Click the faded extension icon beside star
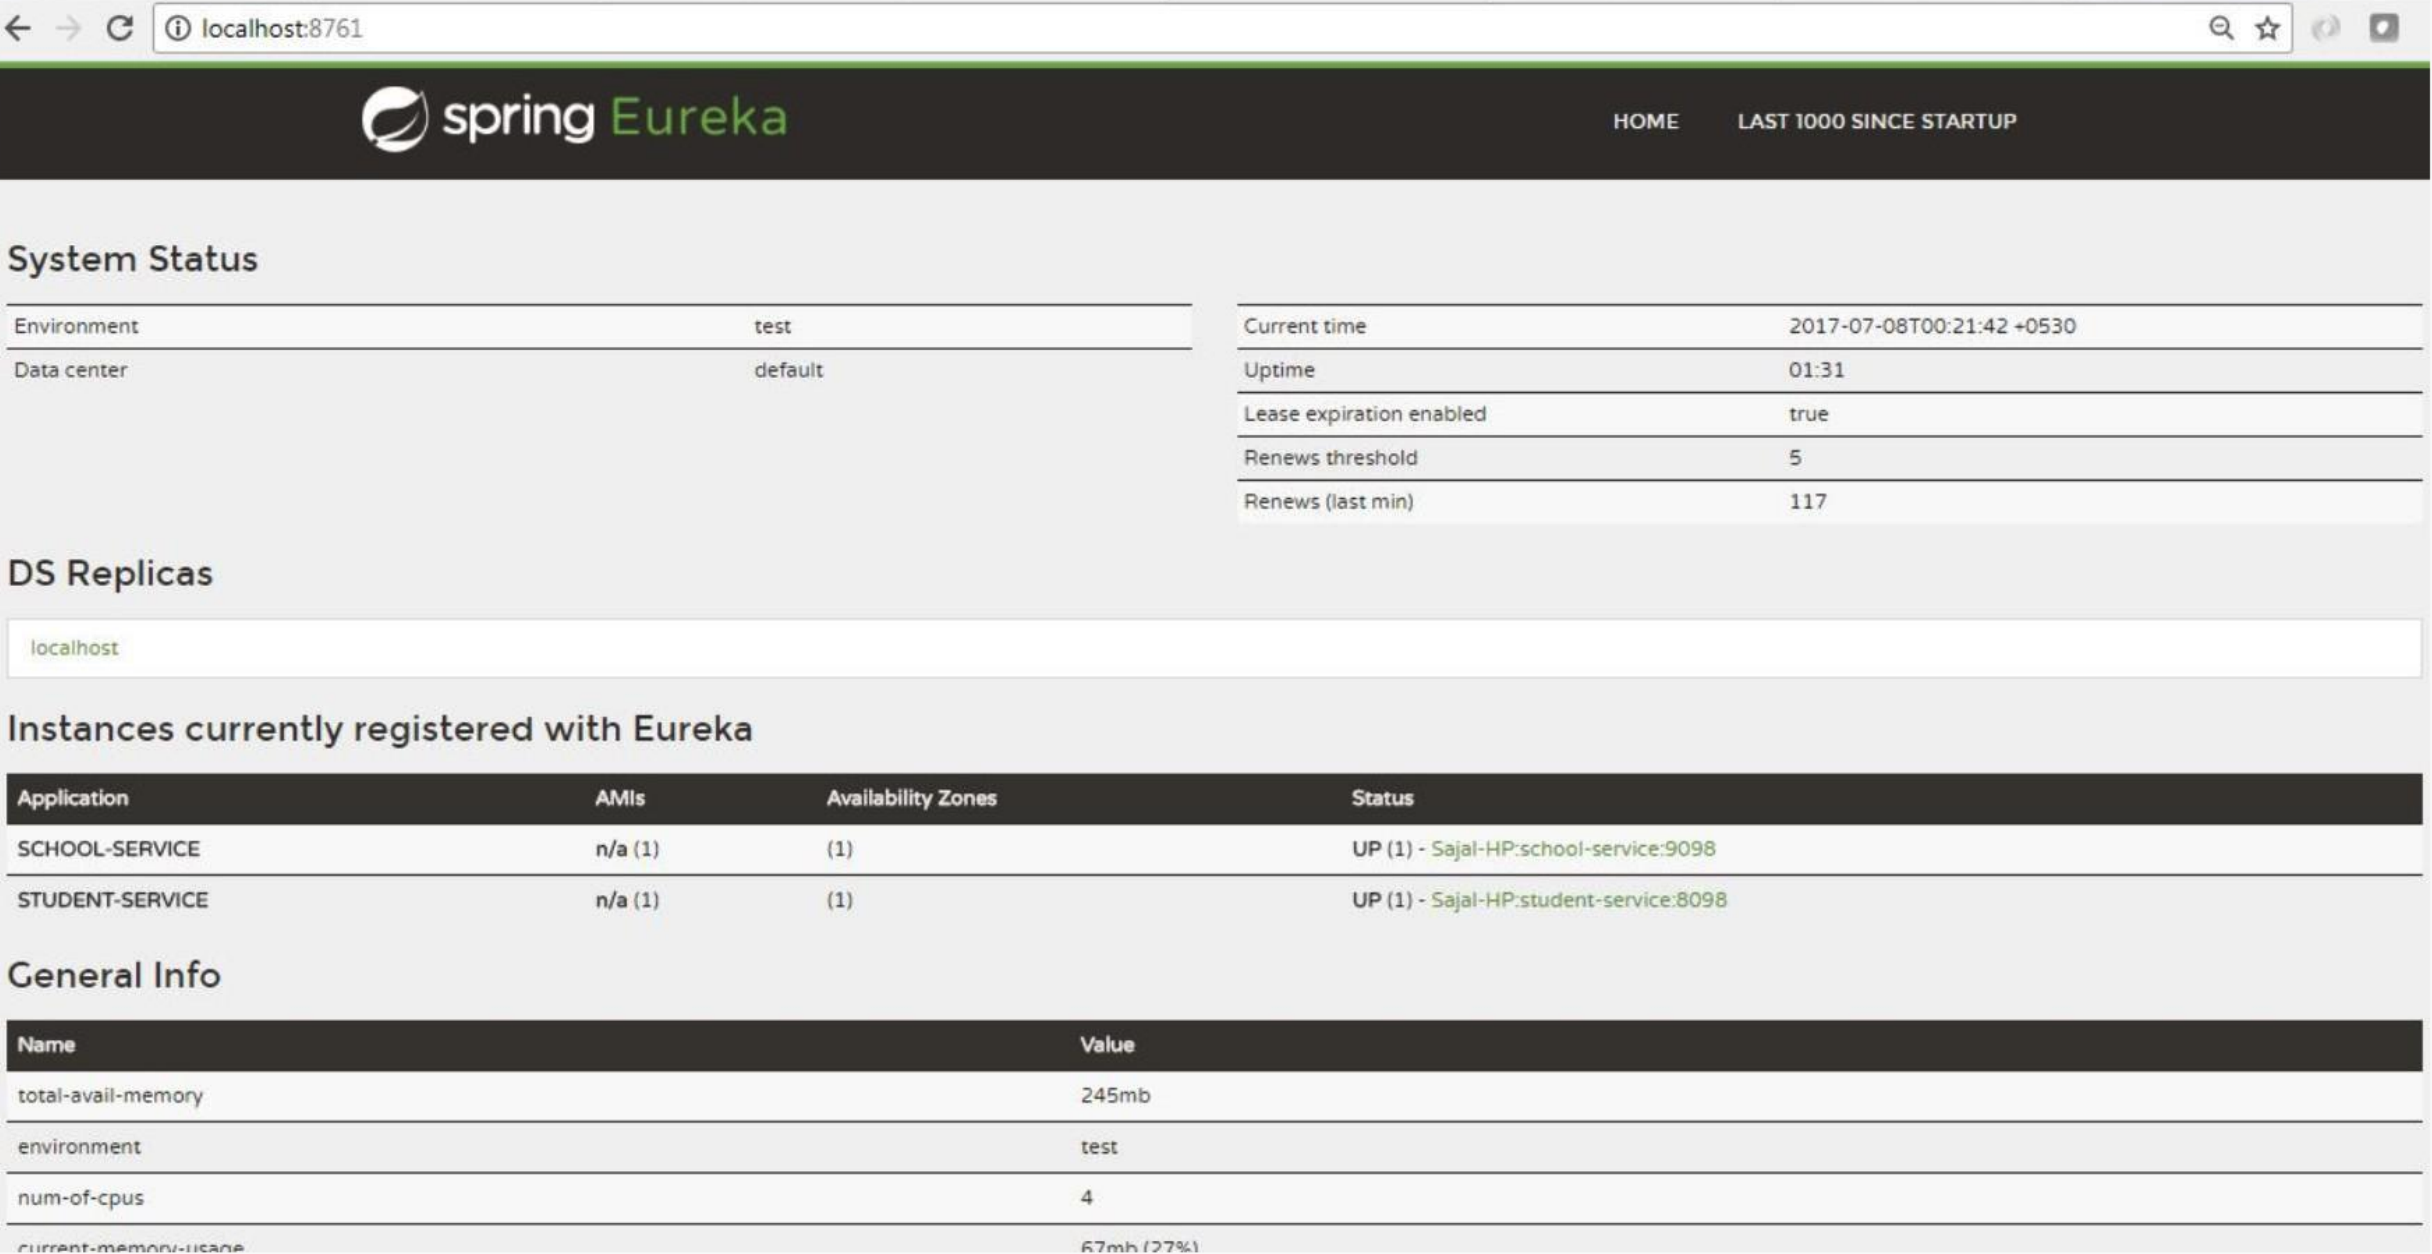 tap(2326, 28)
